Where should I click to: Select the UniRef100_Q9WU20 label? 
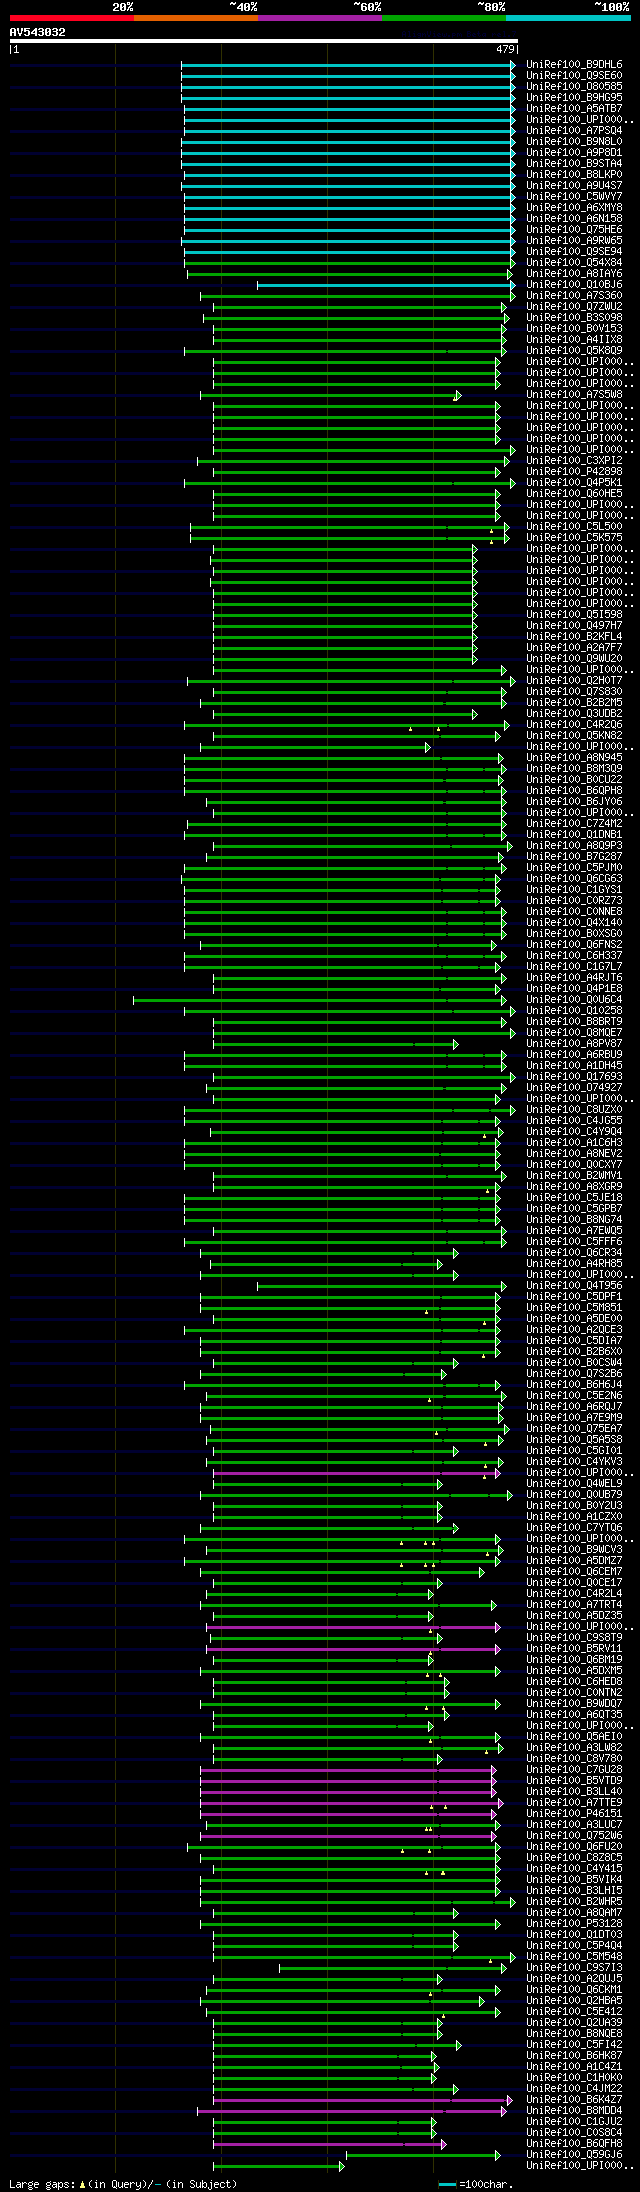point(574,658)
